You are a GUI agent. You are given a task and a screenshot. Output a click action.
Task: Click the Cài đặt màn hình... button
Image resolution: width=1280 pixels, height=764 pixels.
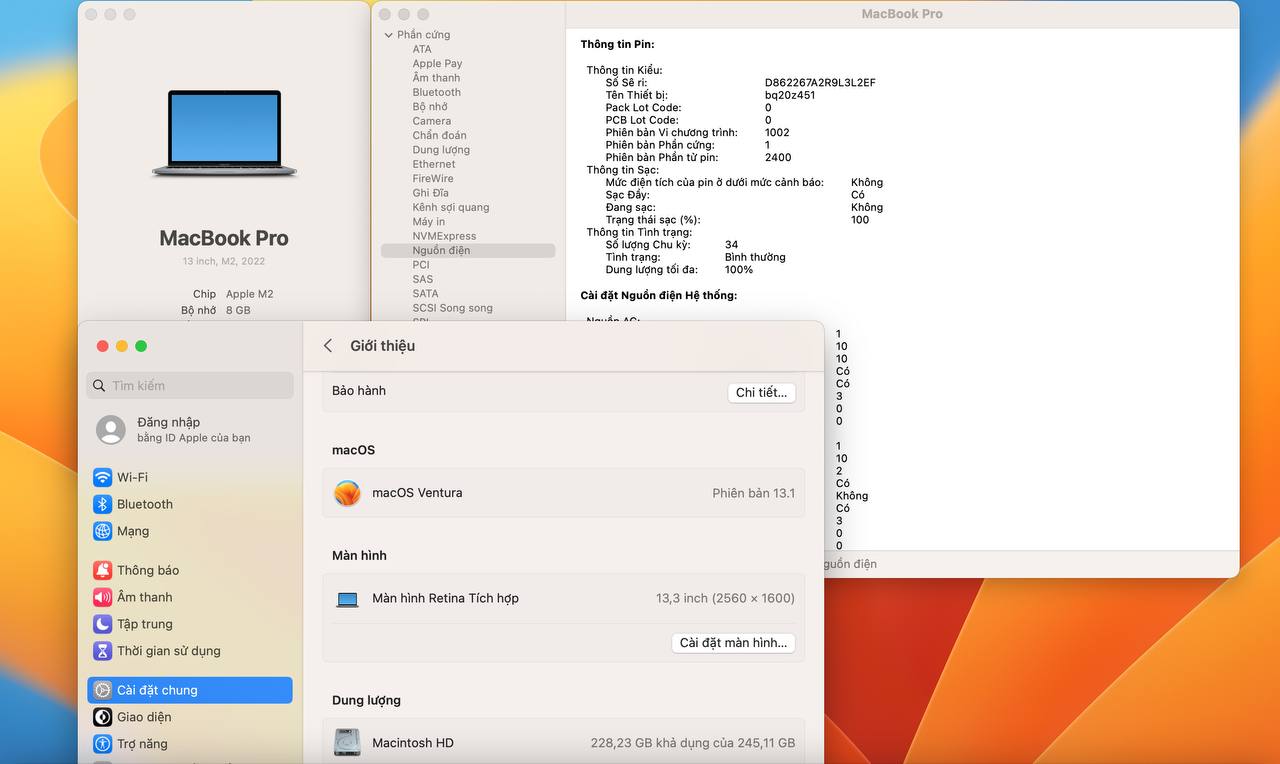click(x=733, y=643)
